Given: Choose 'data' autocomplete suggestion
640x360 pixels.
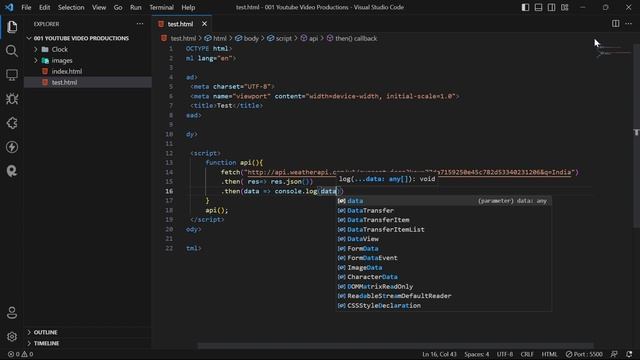Looking at the screenshot, I should tap(444, 201).
